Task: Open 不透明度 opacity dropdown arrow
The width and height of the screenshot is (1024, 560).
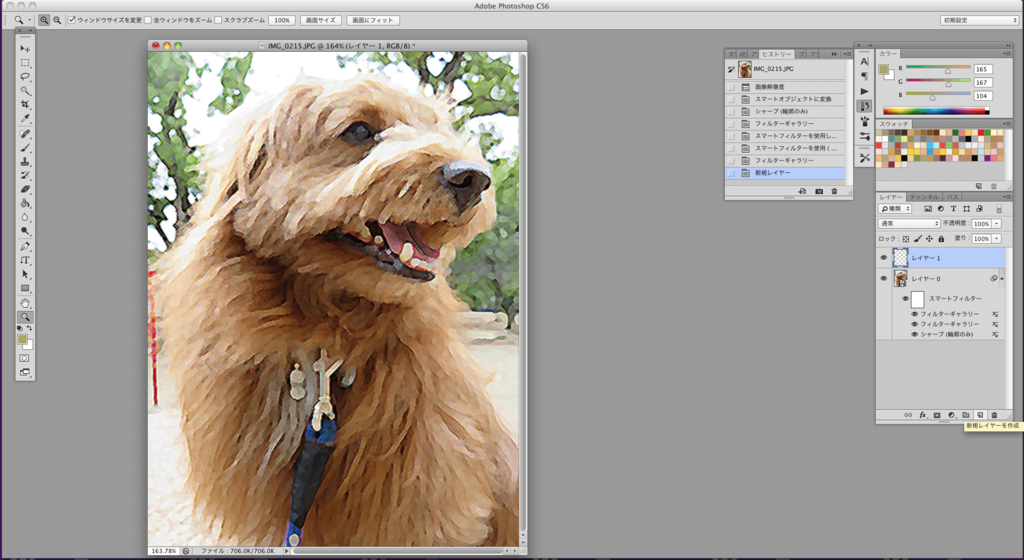Action: (x=997, y=223)
